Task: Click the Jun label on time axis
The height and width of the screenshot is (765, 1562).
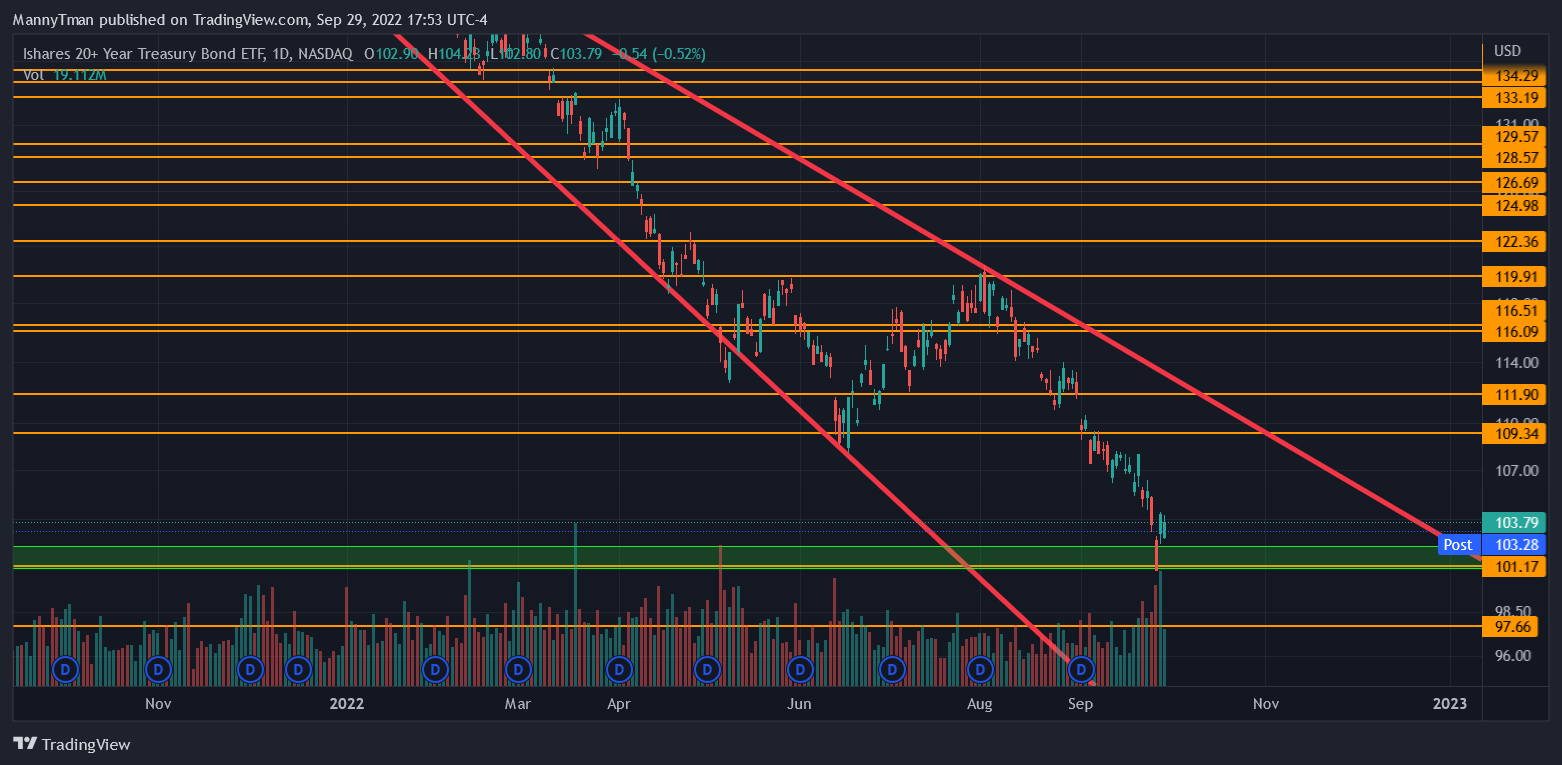Action: [798, 704]
